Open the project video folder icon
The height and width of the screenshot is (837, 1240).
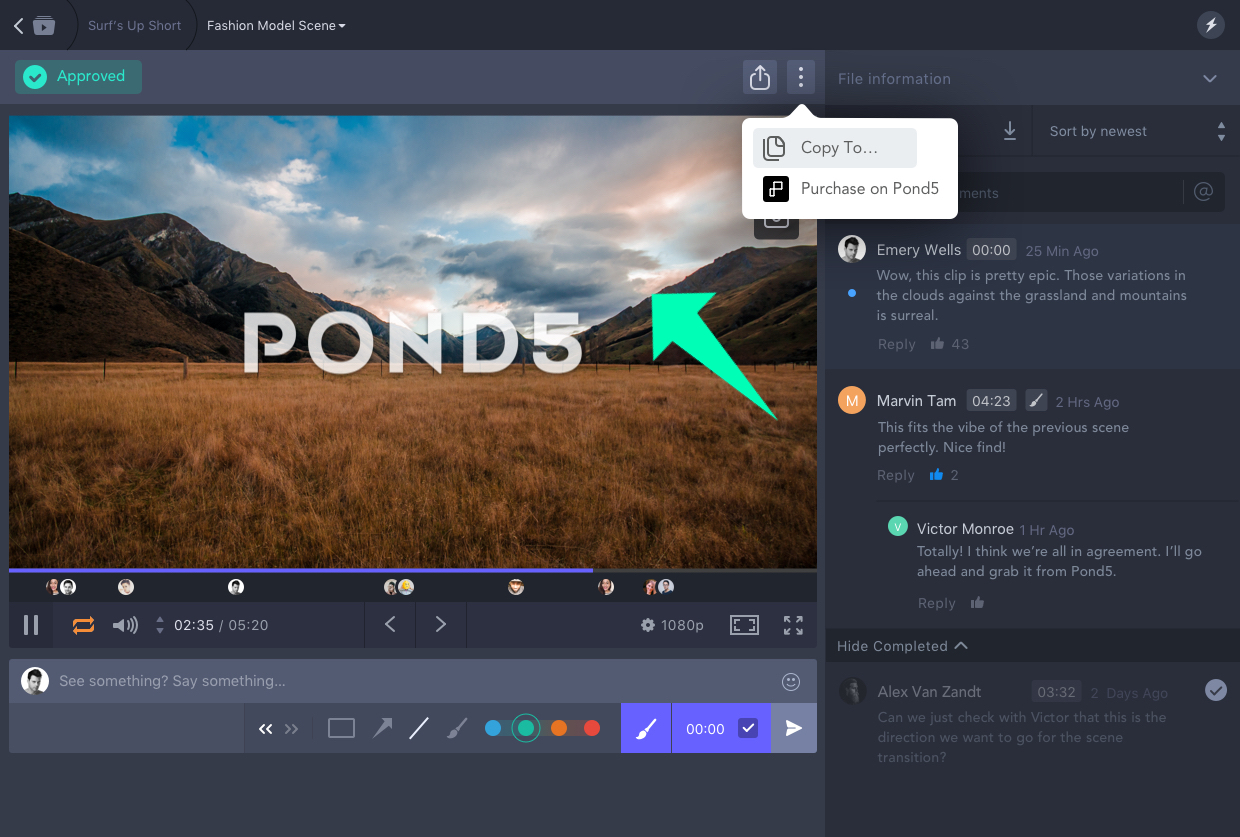pos(43,26)
